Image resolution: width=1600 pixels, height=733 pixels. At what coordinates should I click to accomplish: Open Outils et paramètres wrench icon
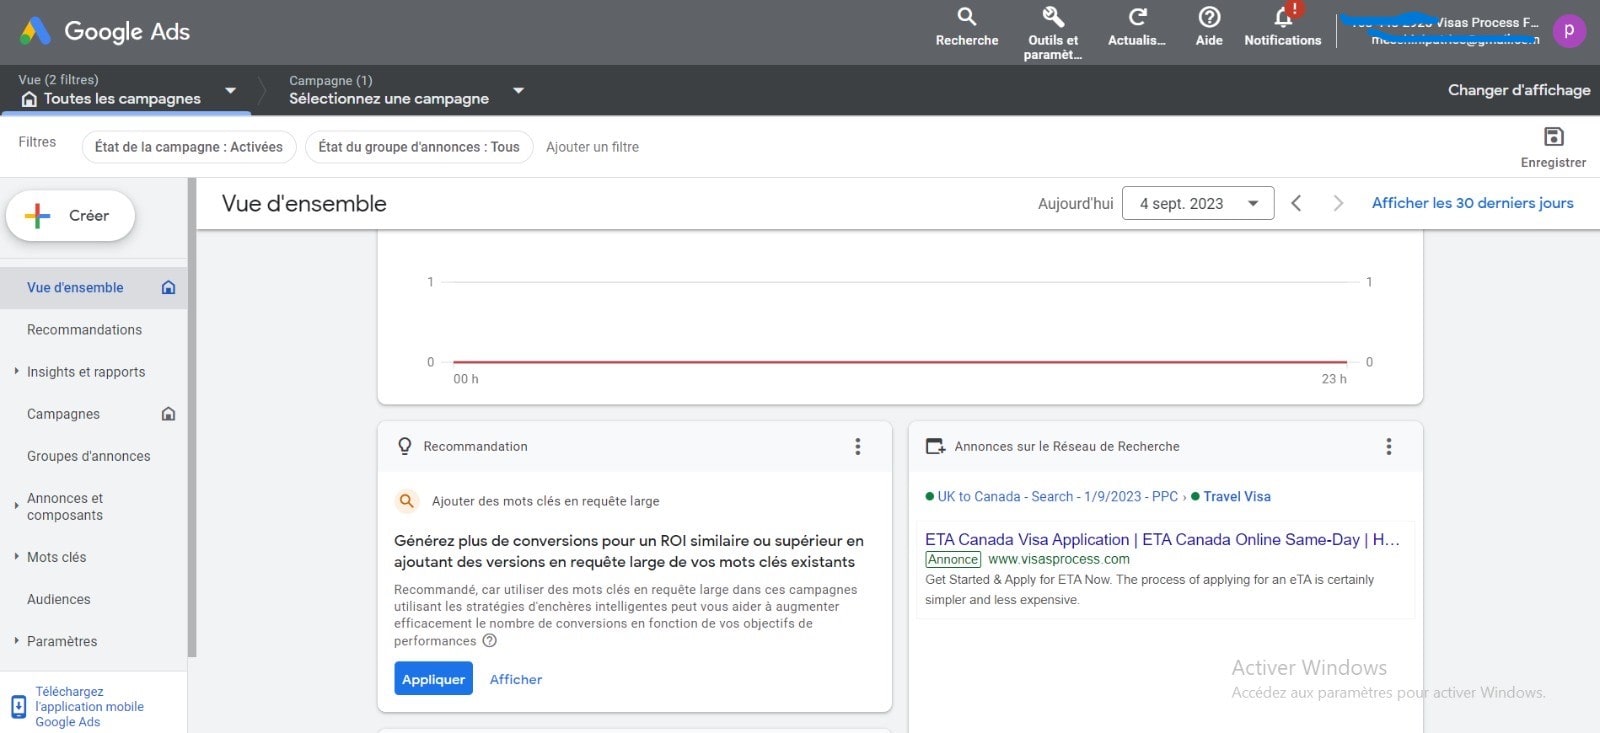tap(1053, 17)
